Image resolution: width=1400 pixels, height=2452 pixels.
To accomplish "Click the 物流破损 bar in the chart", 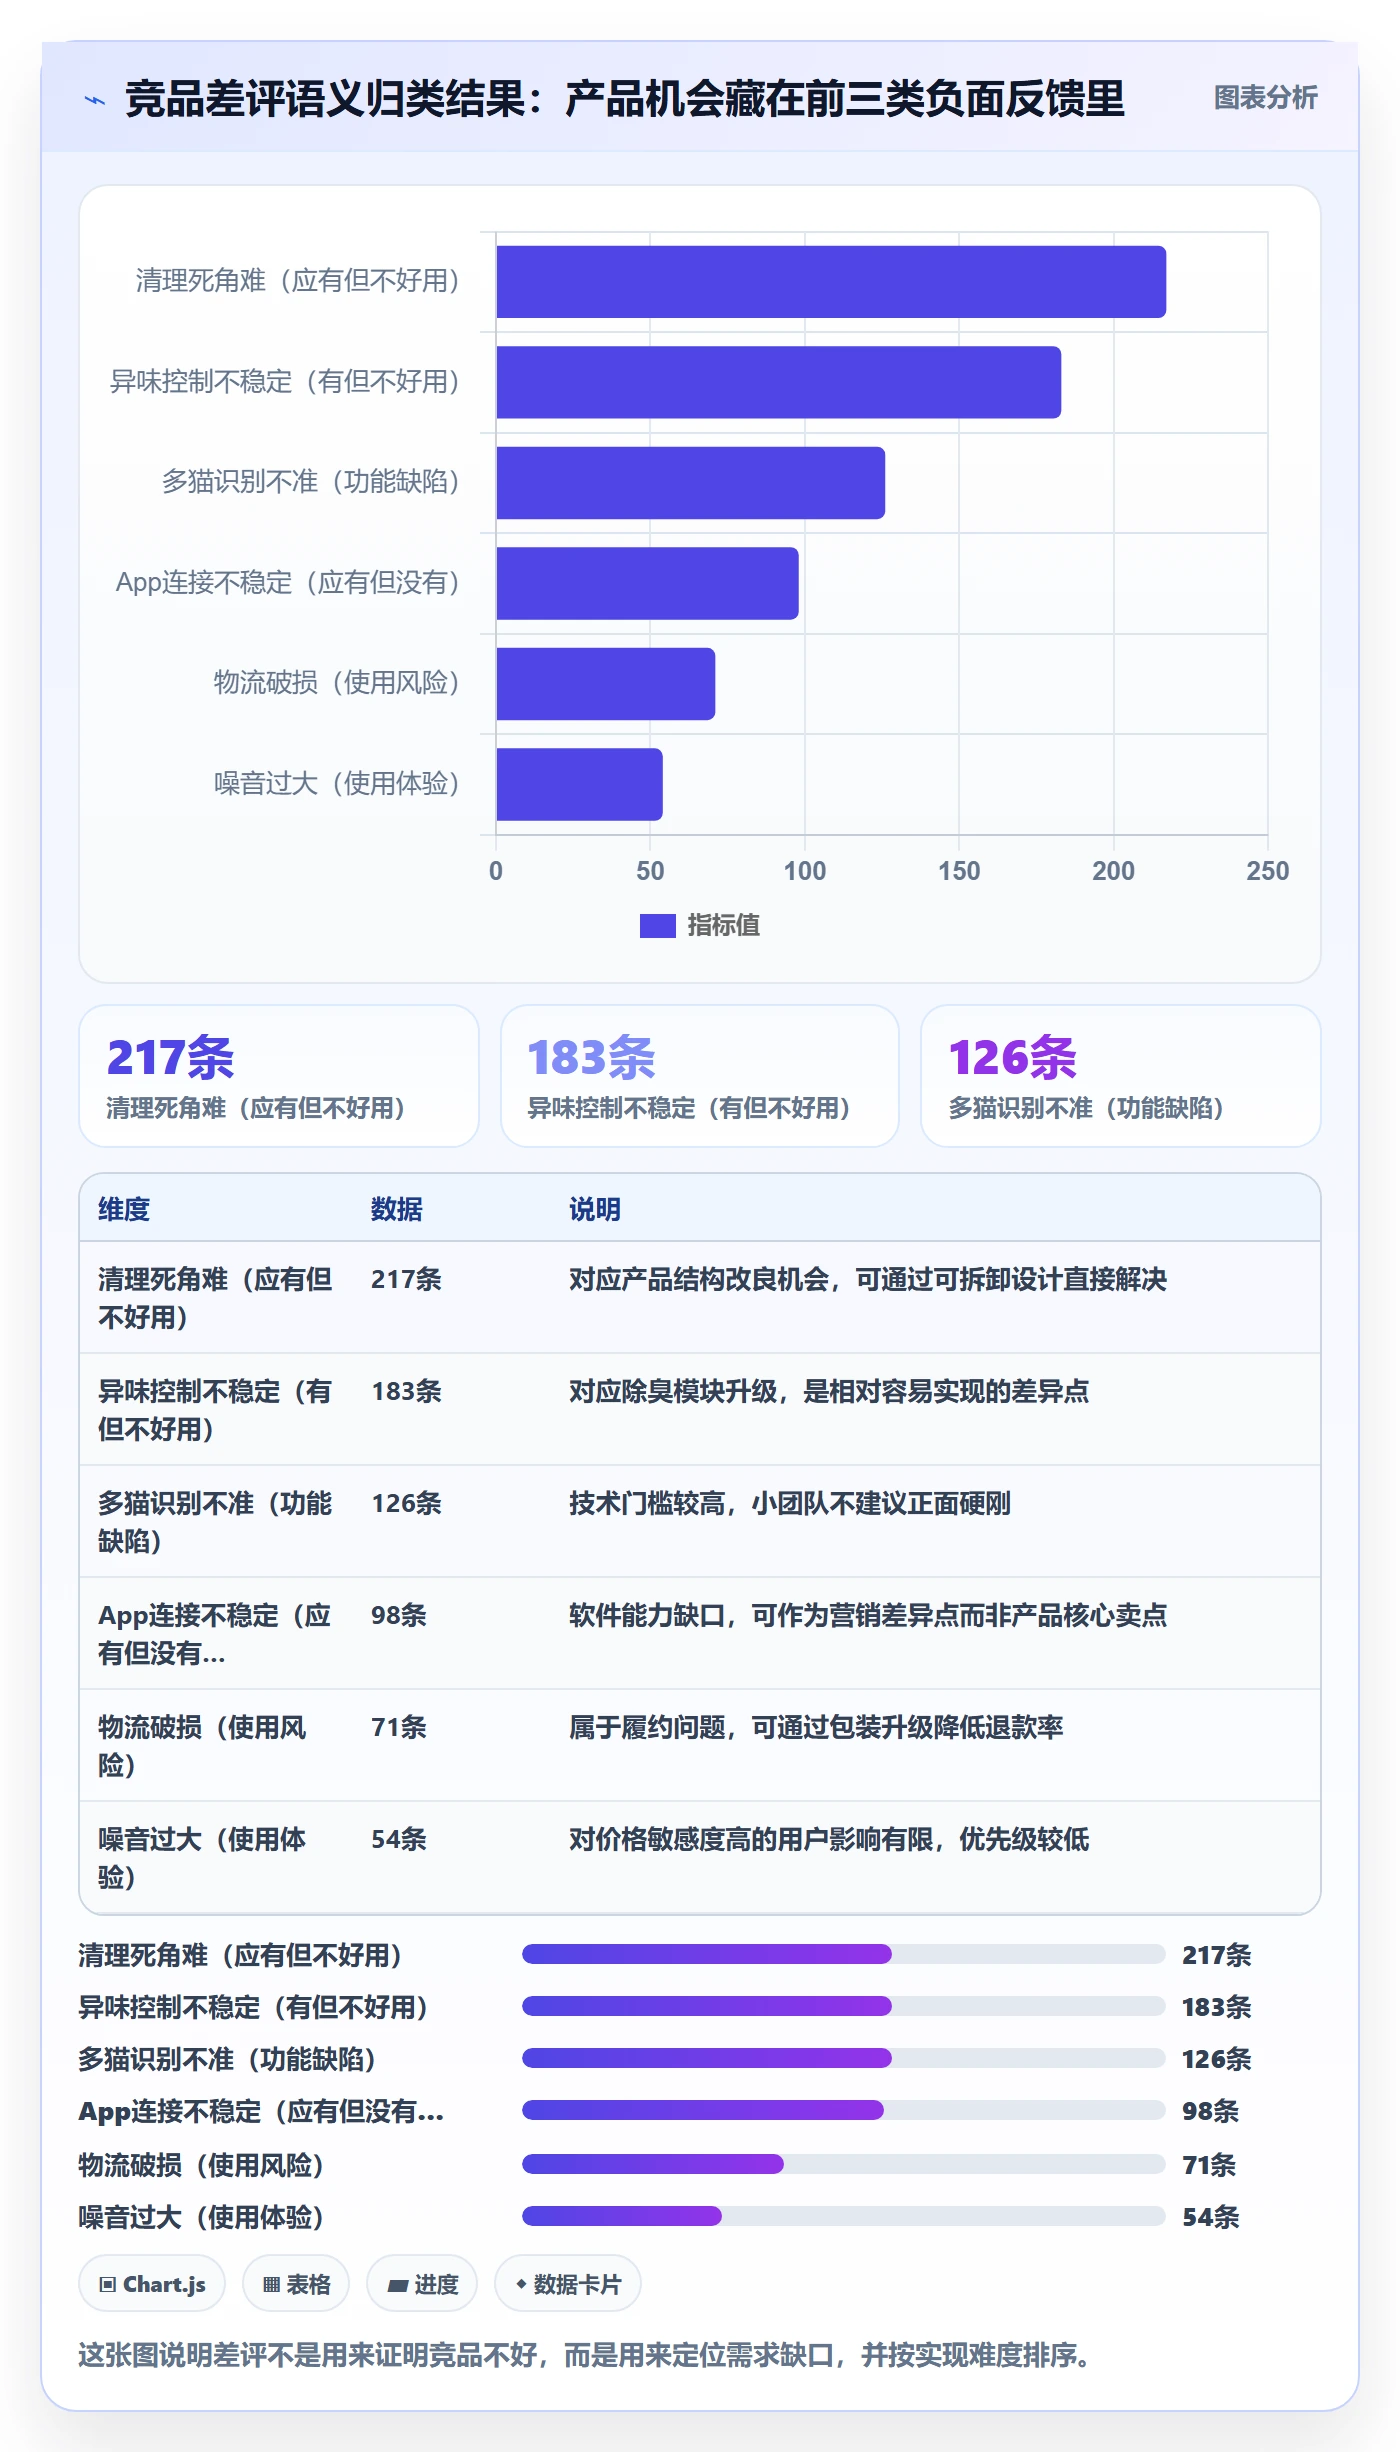I will (606, 684).
